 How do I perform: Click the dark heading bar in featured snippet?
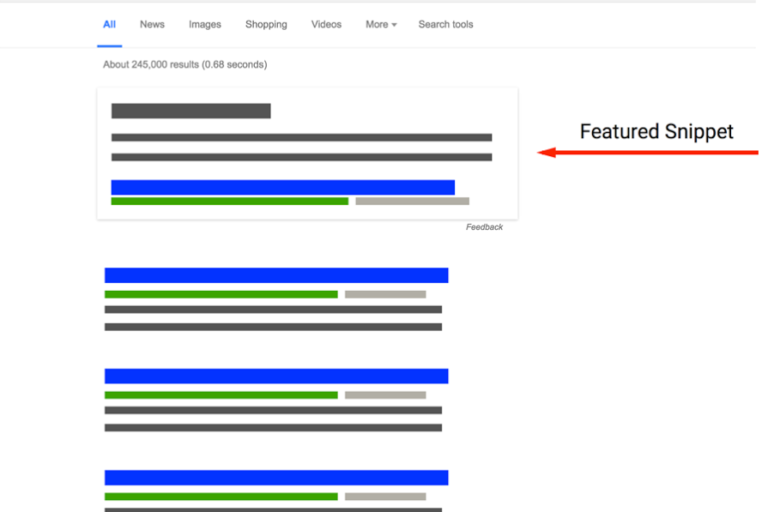(190, 111)
